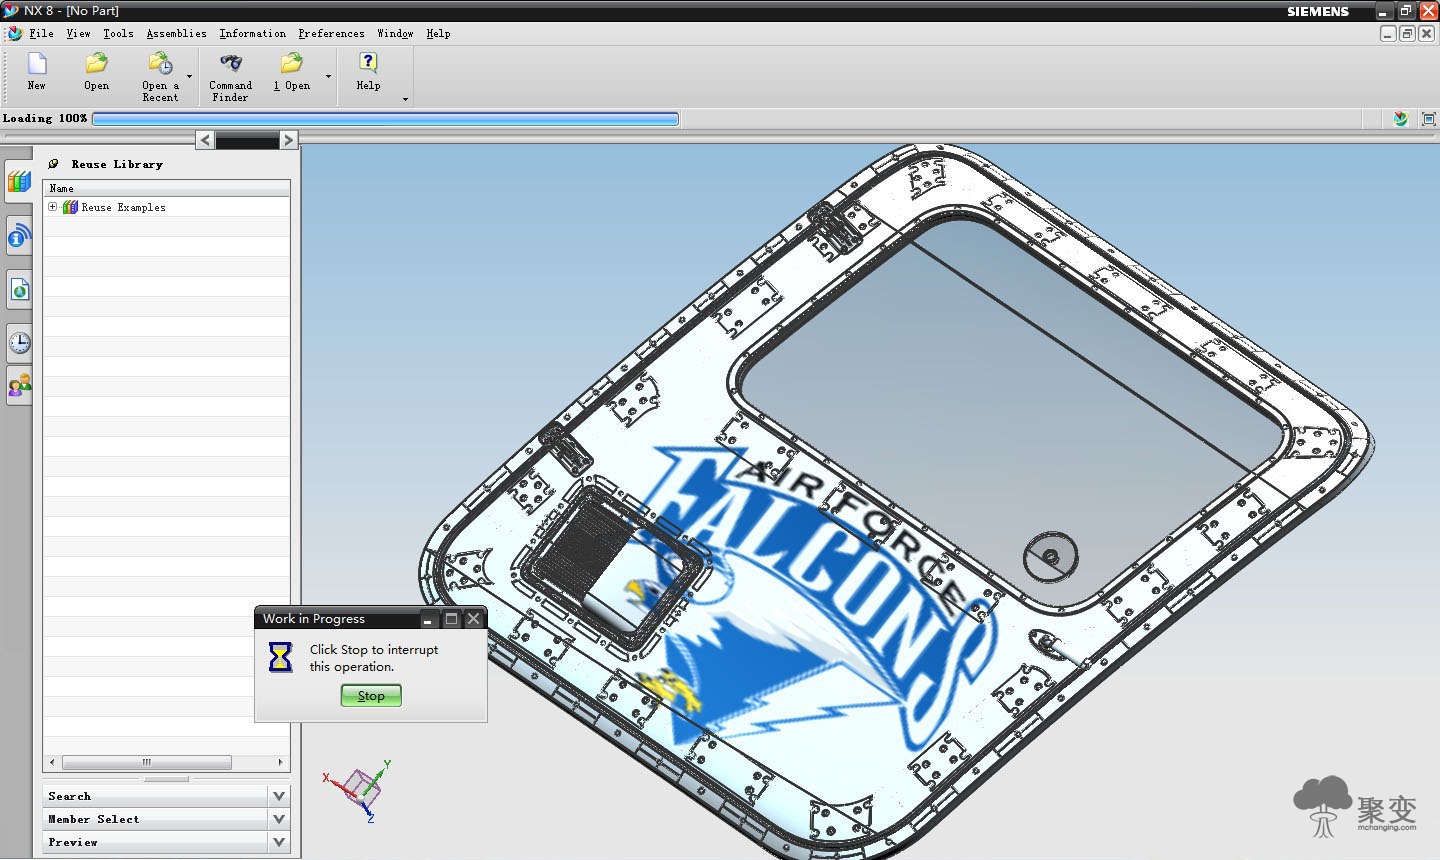This screenshot has width=1440, height=860.
Task: Click the pin icon beside Reuse Library title
Action: point(53,164)
